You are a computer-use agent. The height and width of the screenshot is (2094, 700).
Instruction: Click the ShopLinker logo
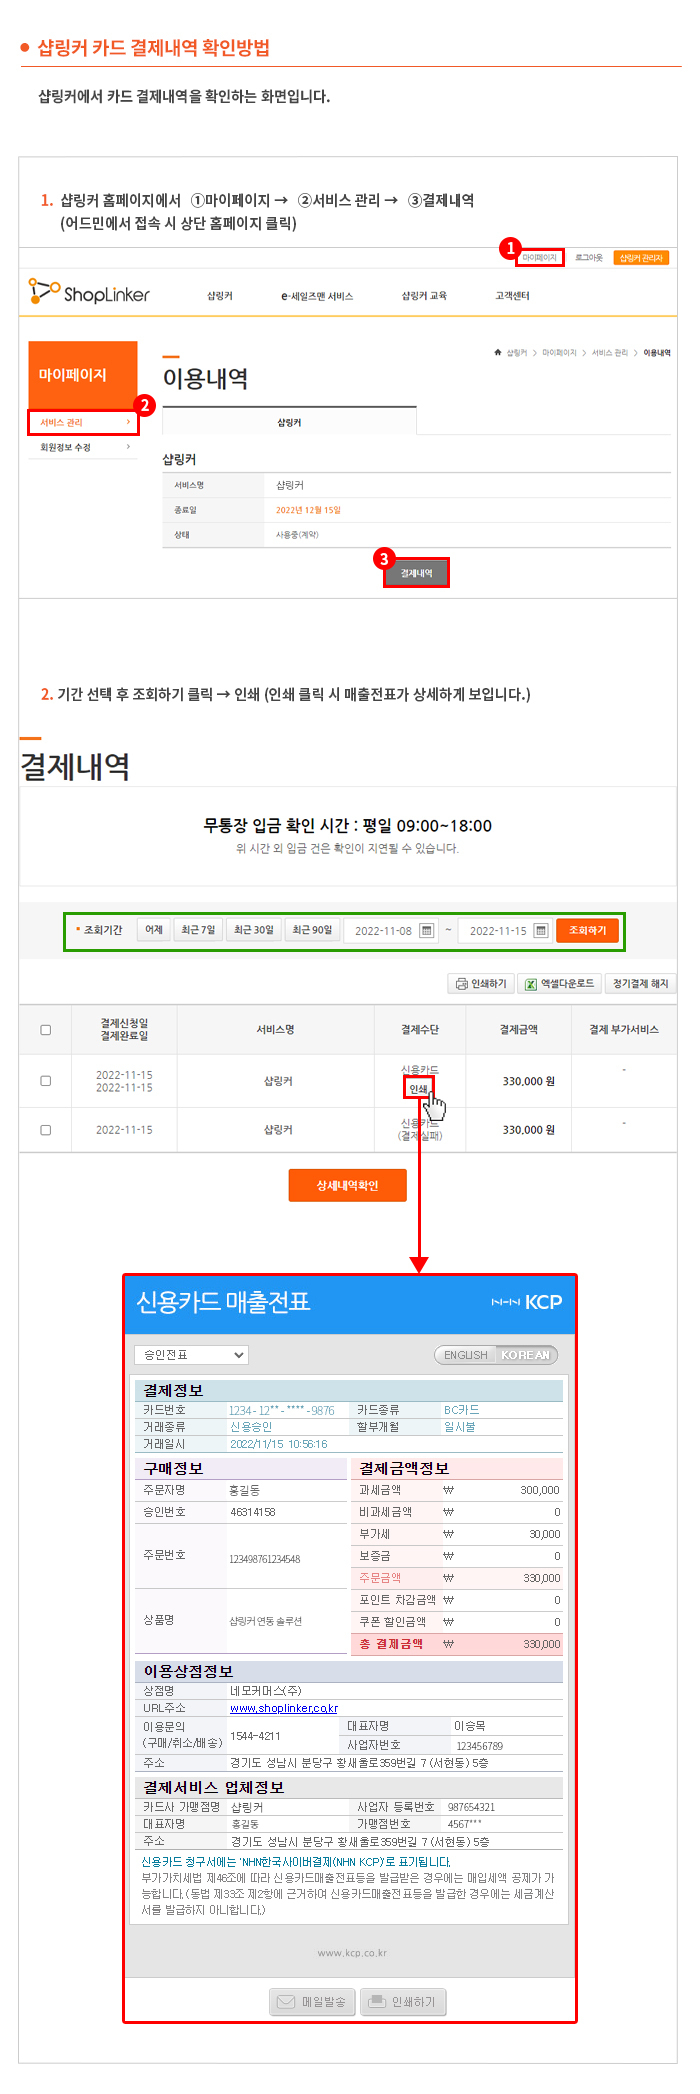(89, 292)
